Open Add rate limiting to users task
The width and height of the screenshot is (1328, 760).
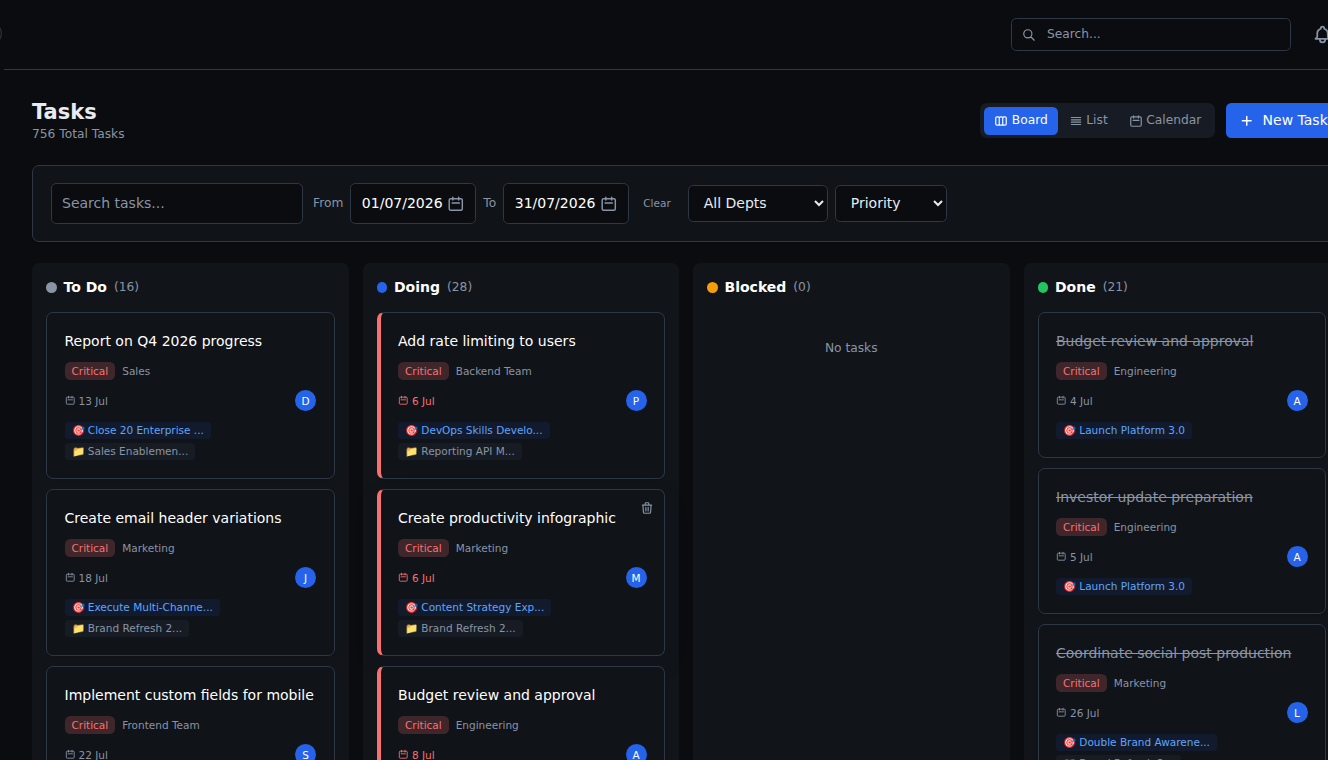(x=487, y=341)
